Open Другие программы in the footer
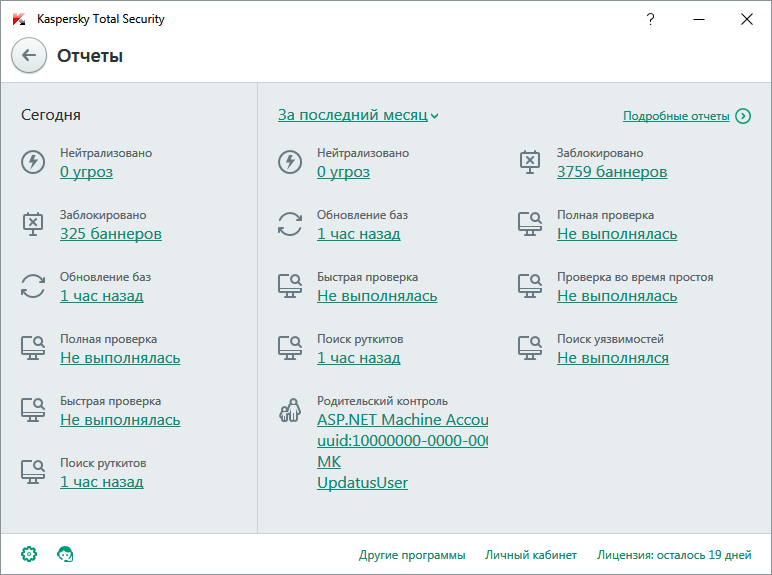772x575 pixels. 412,555
